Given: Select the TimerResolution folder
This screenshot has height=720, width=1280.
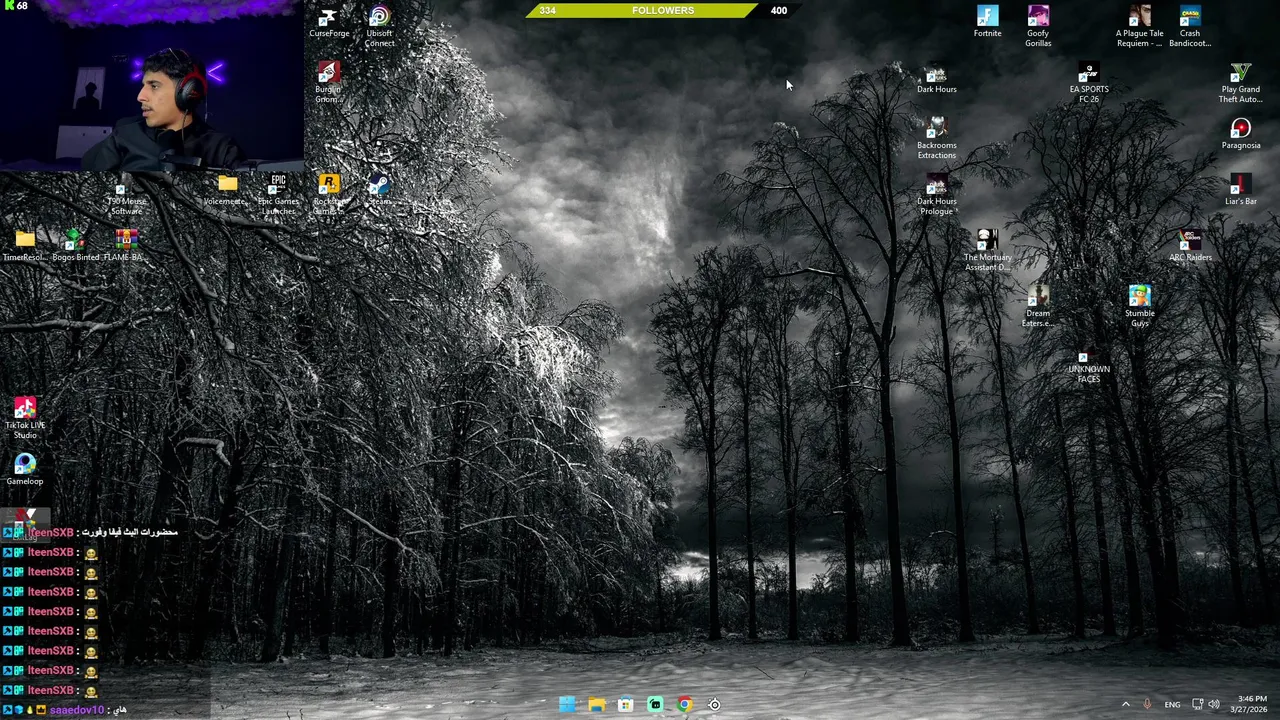Looking at the screenshot, I should coord(25,246).
